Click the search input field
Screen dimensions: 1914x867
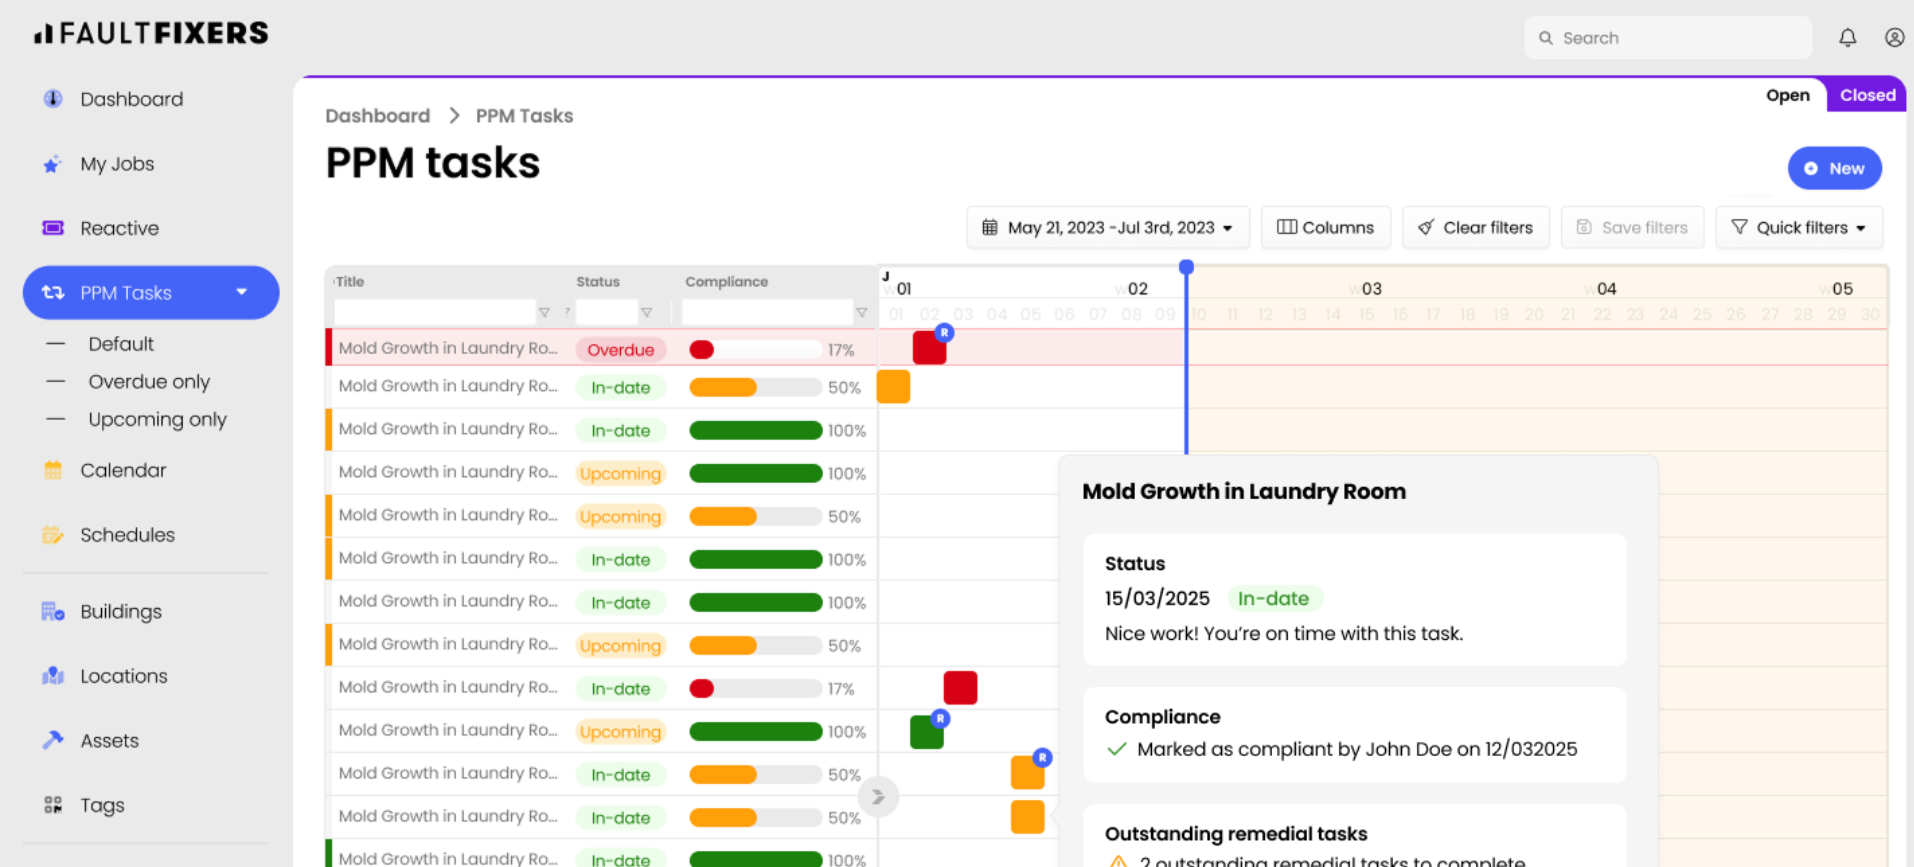pos(1668,38)
